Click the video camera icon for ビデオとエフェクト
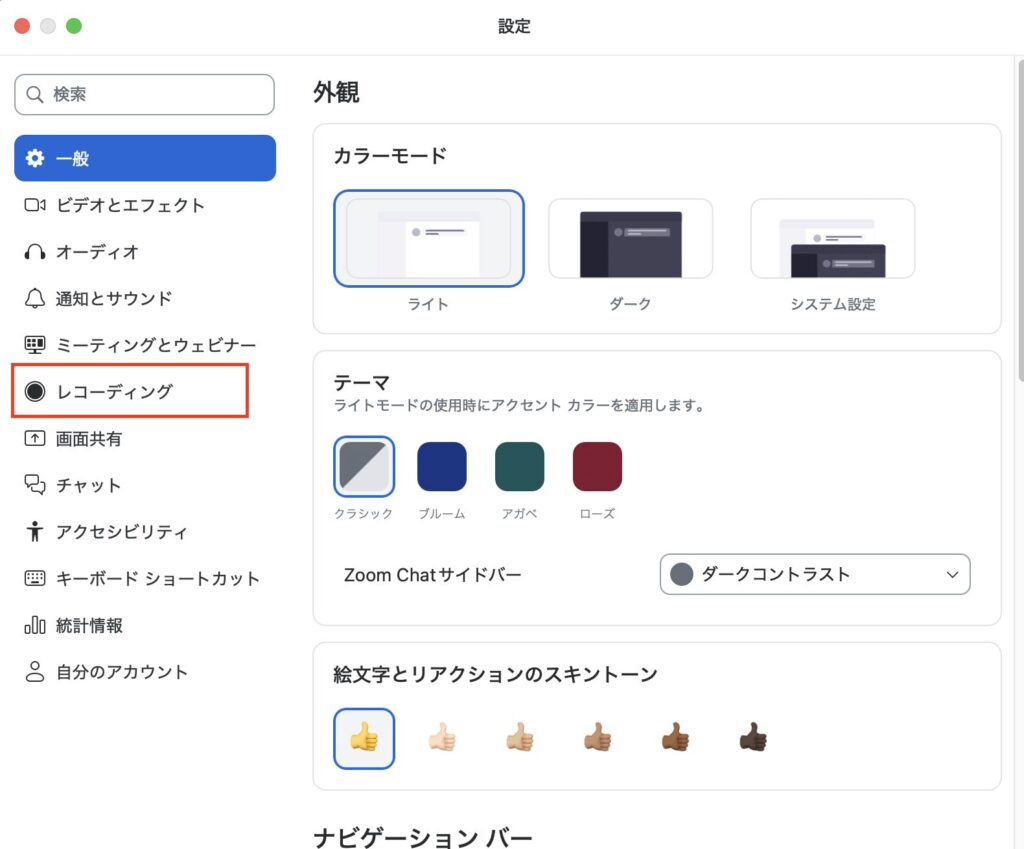1024x849 pixels. click(x=35, y=205)
